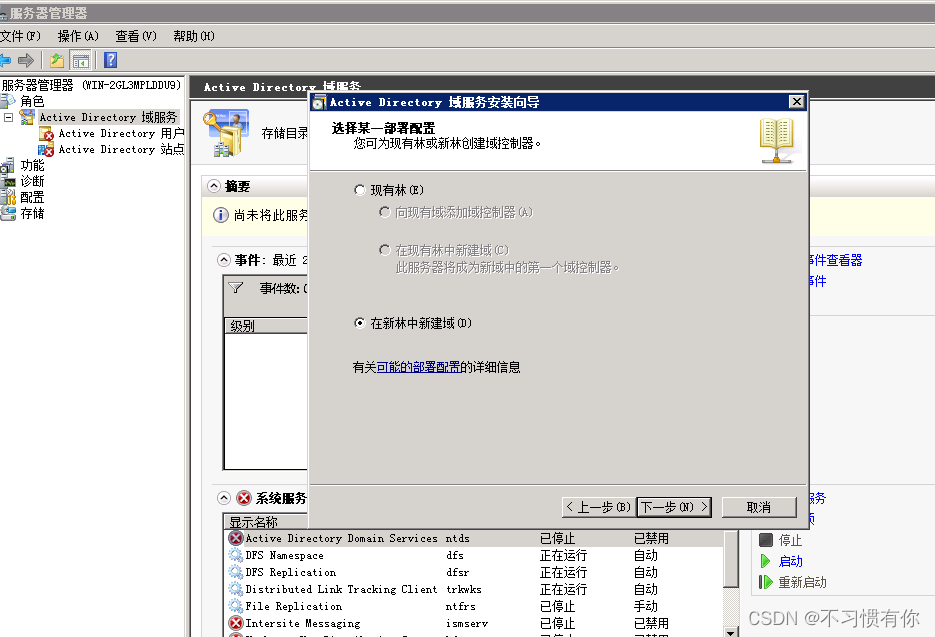This screenshot has width=935, height=637.
Task: Collapse the Active Directory 域服务 tree node
Action: [x=8, y=117]
